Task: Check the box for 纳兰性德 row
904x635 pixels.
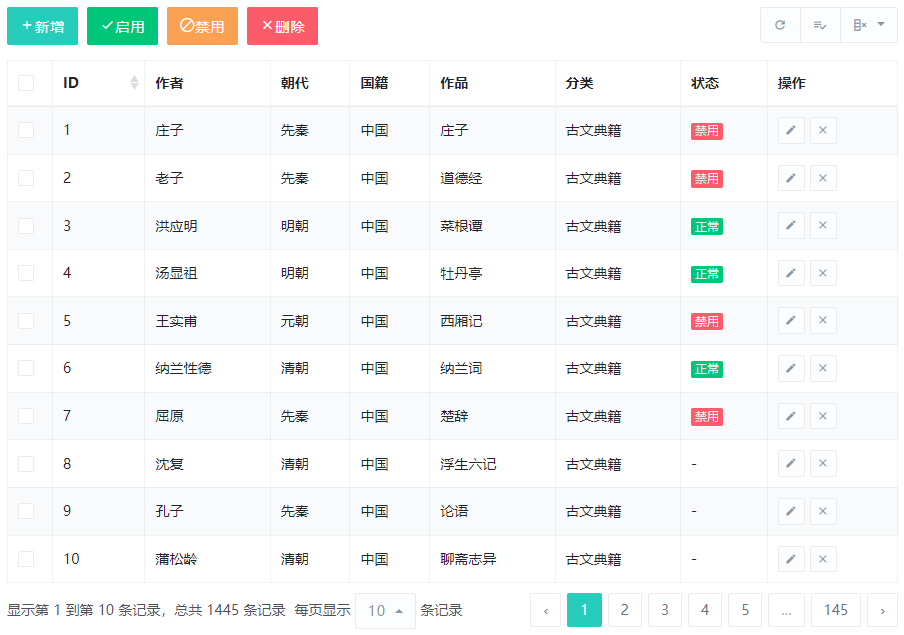Action: [x=26, y=369]
